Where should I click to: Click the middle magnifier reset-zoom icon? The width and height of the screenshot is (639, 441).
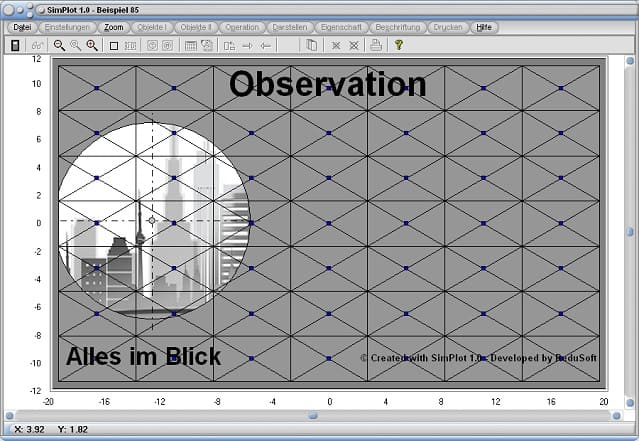coord(76,45)
